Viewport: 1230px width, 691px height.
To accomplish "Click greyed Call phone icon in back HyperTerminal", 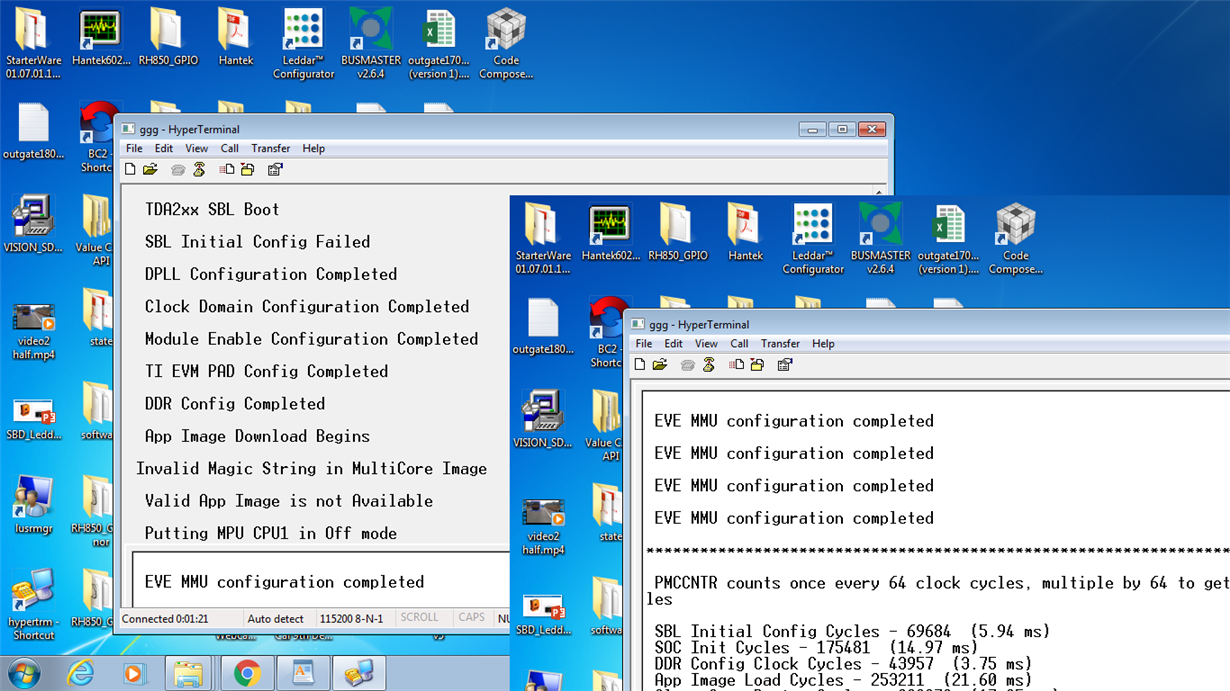I will (178, 170).
